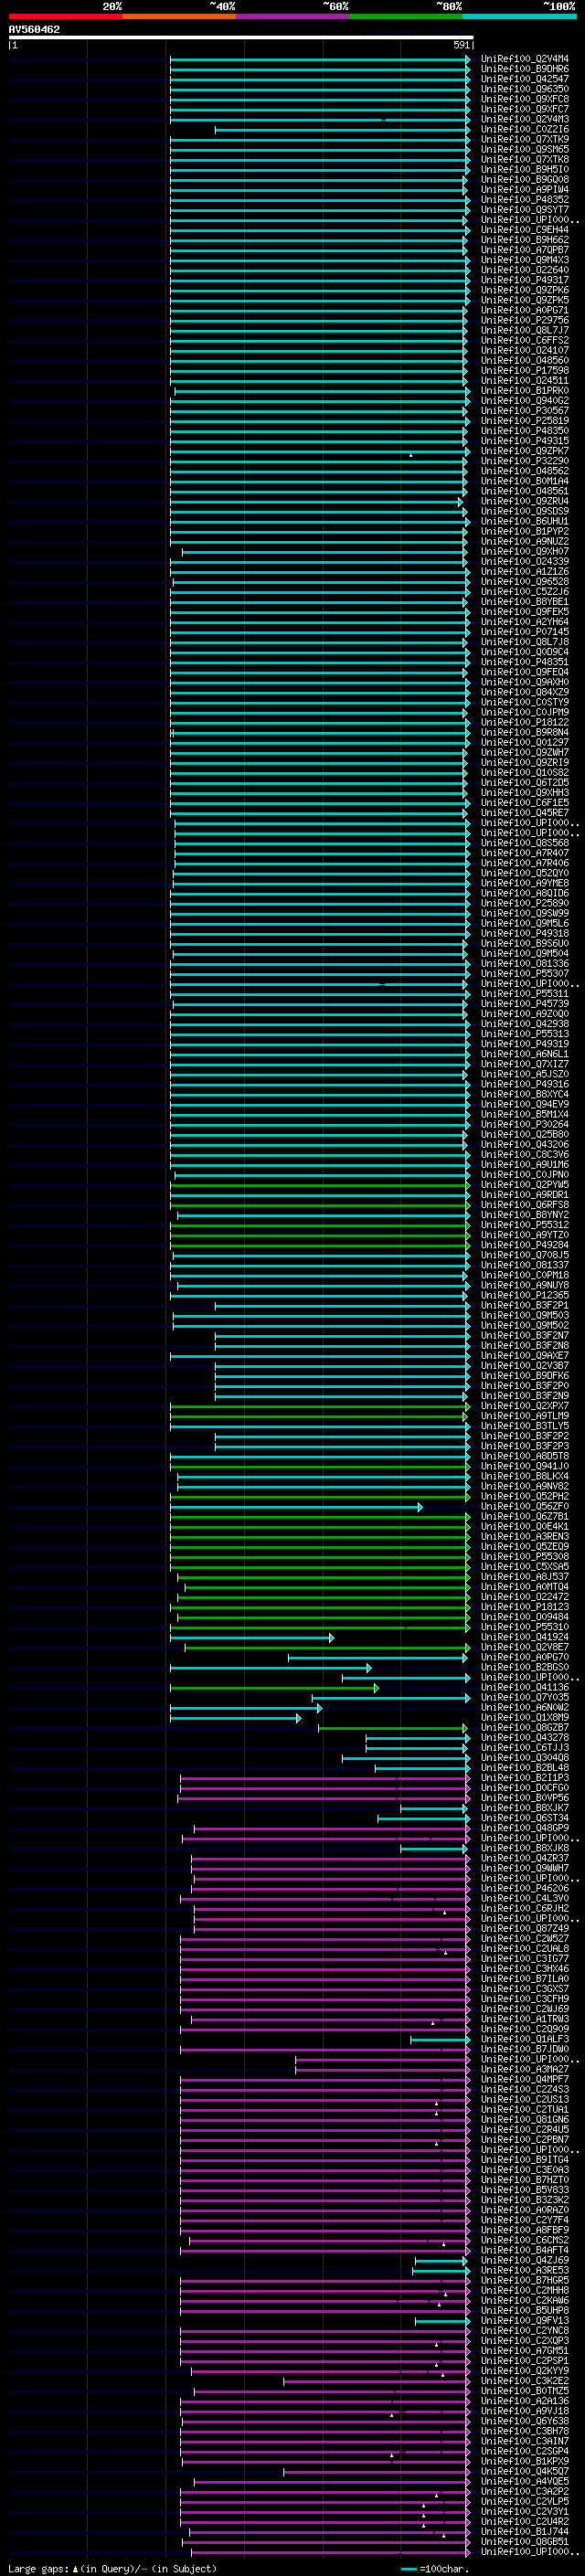585x2576 pixels.
Task: Click UniRef100_B2BGS0 hit label
Action: [x=525, y=1667]
